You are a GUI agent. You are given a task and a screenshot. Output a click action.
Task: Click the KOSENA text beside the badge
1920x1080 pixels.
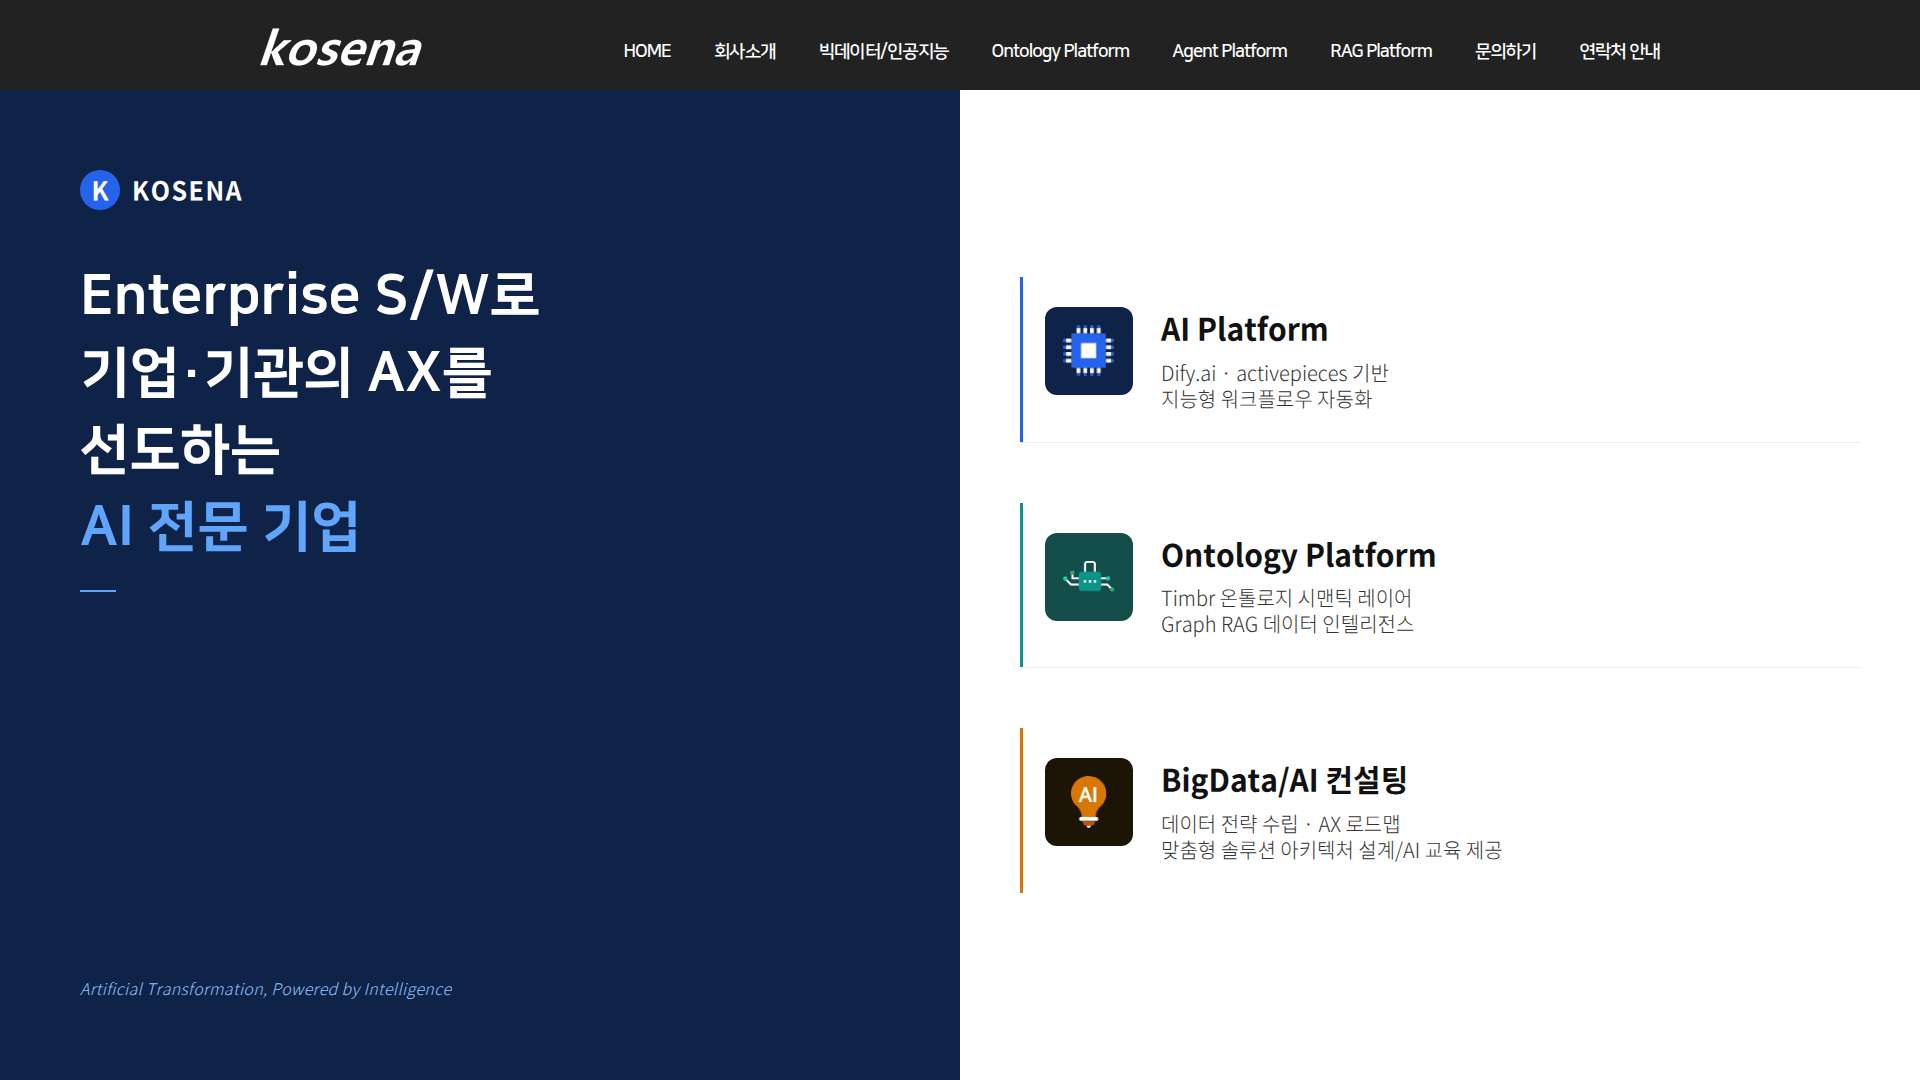pyautogui.click(x=187, y=191)
